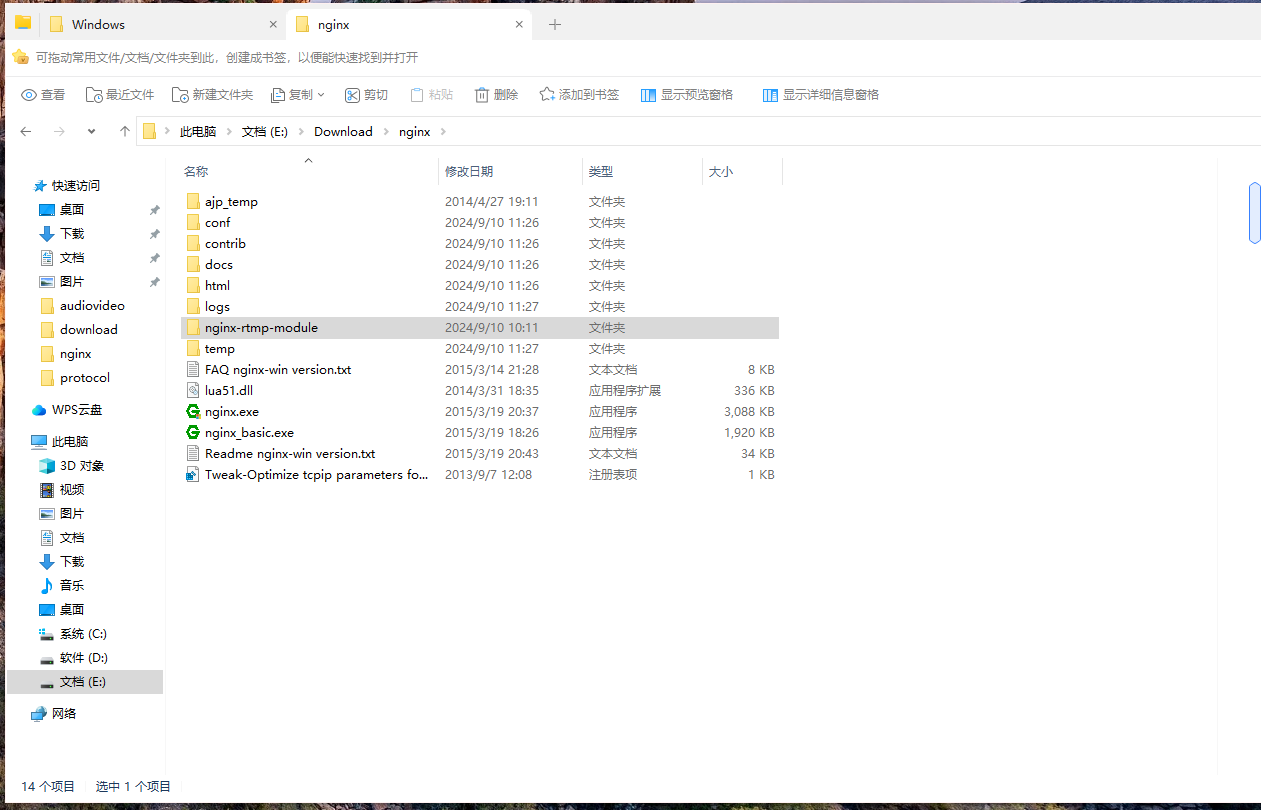Select the nginx_basic.exe application

pos(480,432)
